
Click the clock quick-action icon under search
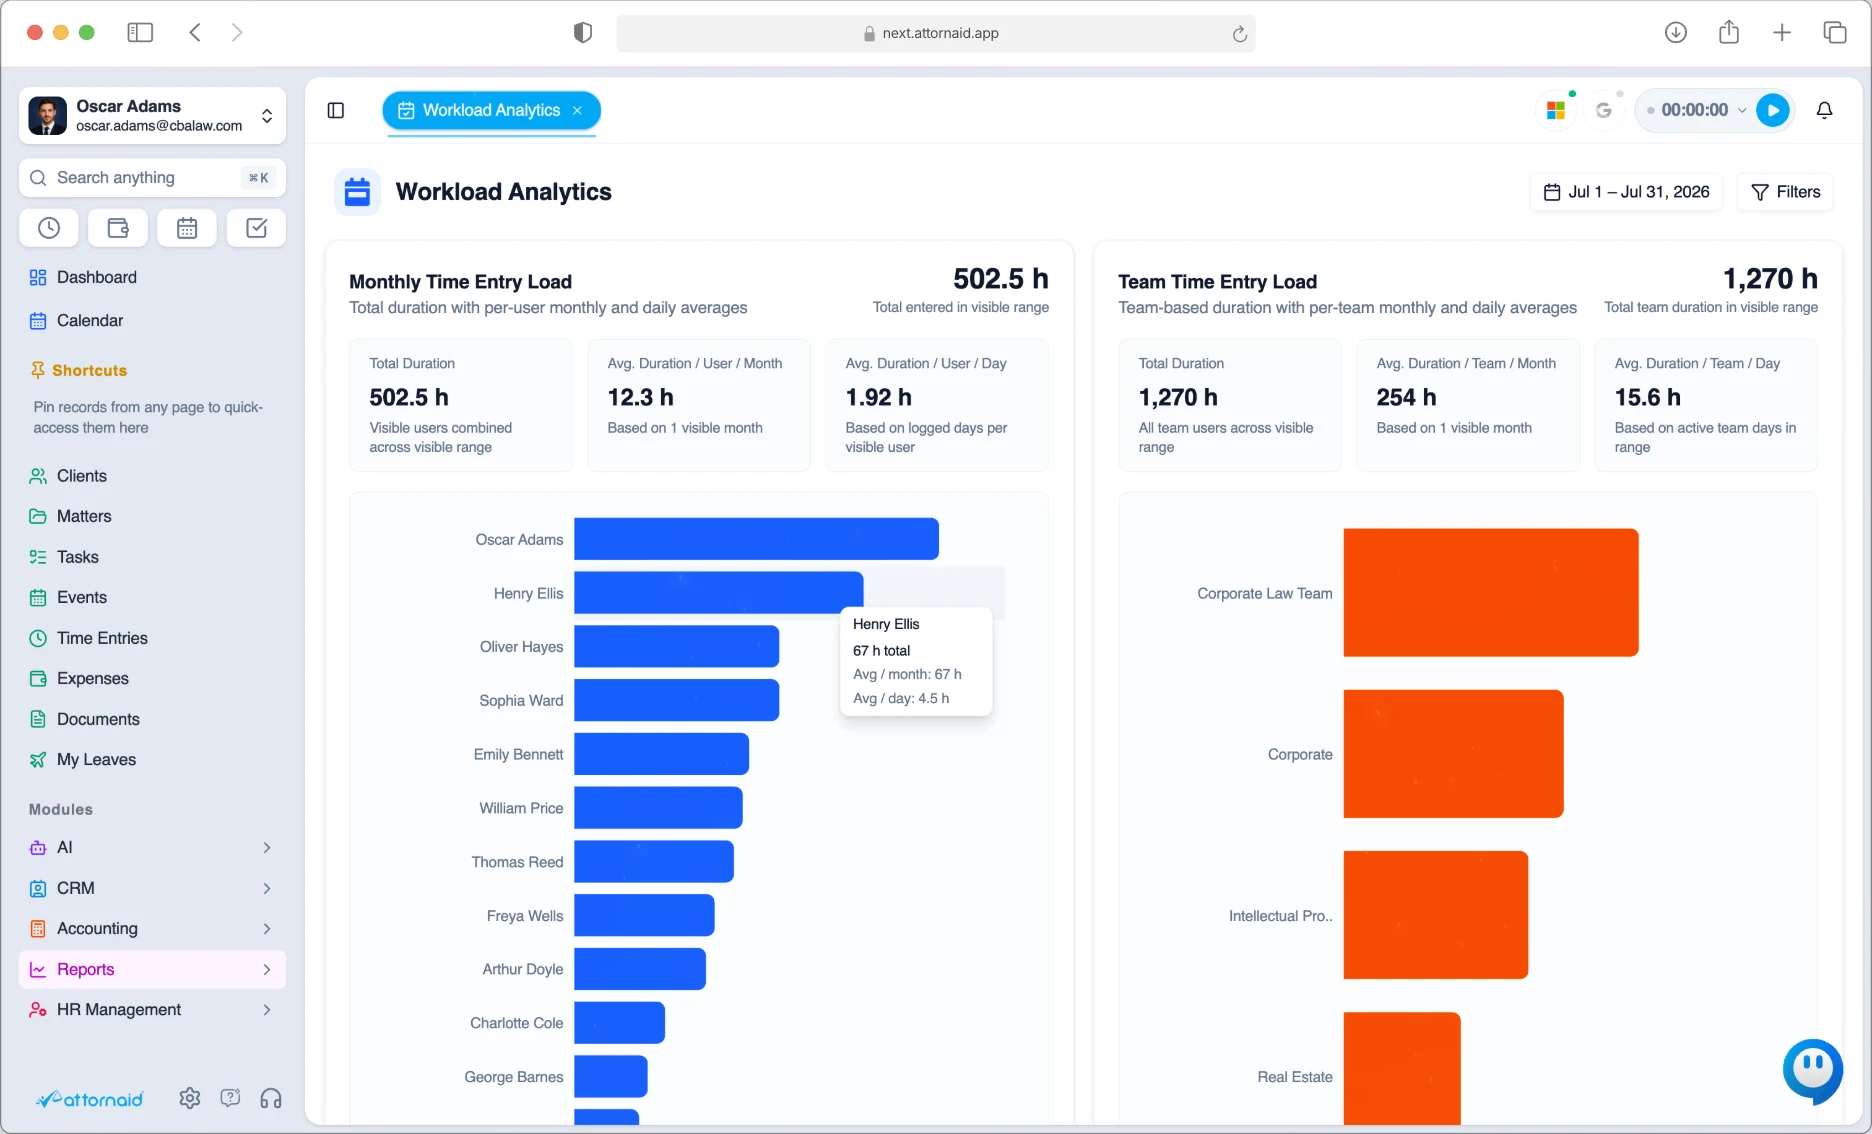click(48, 228)
